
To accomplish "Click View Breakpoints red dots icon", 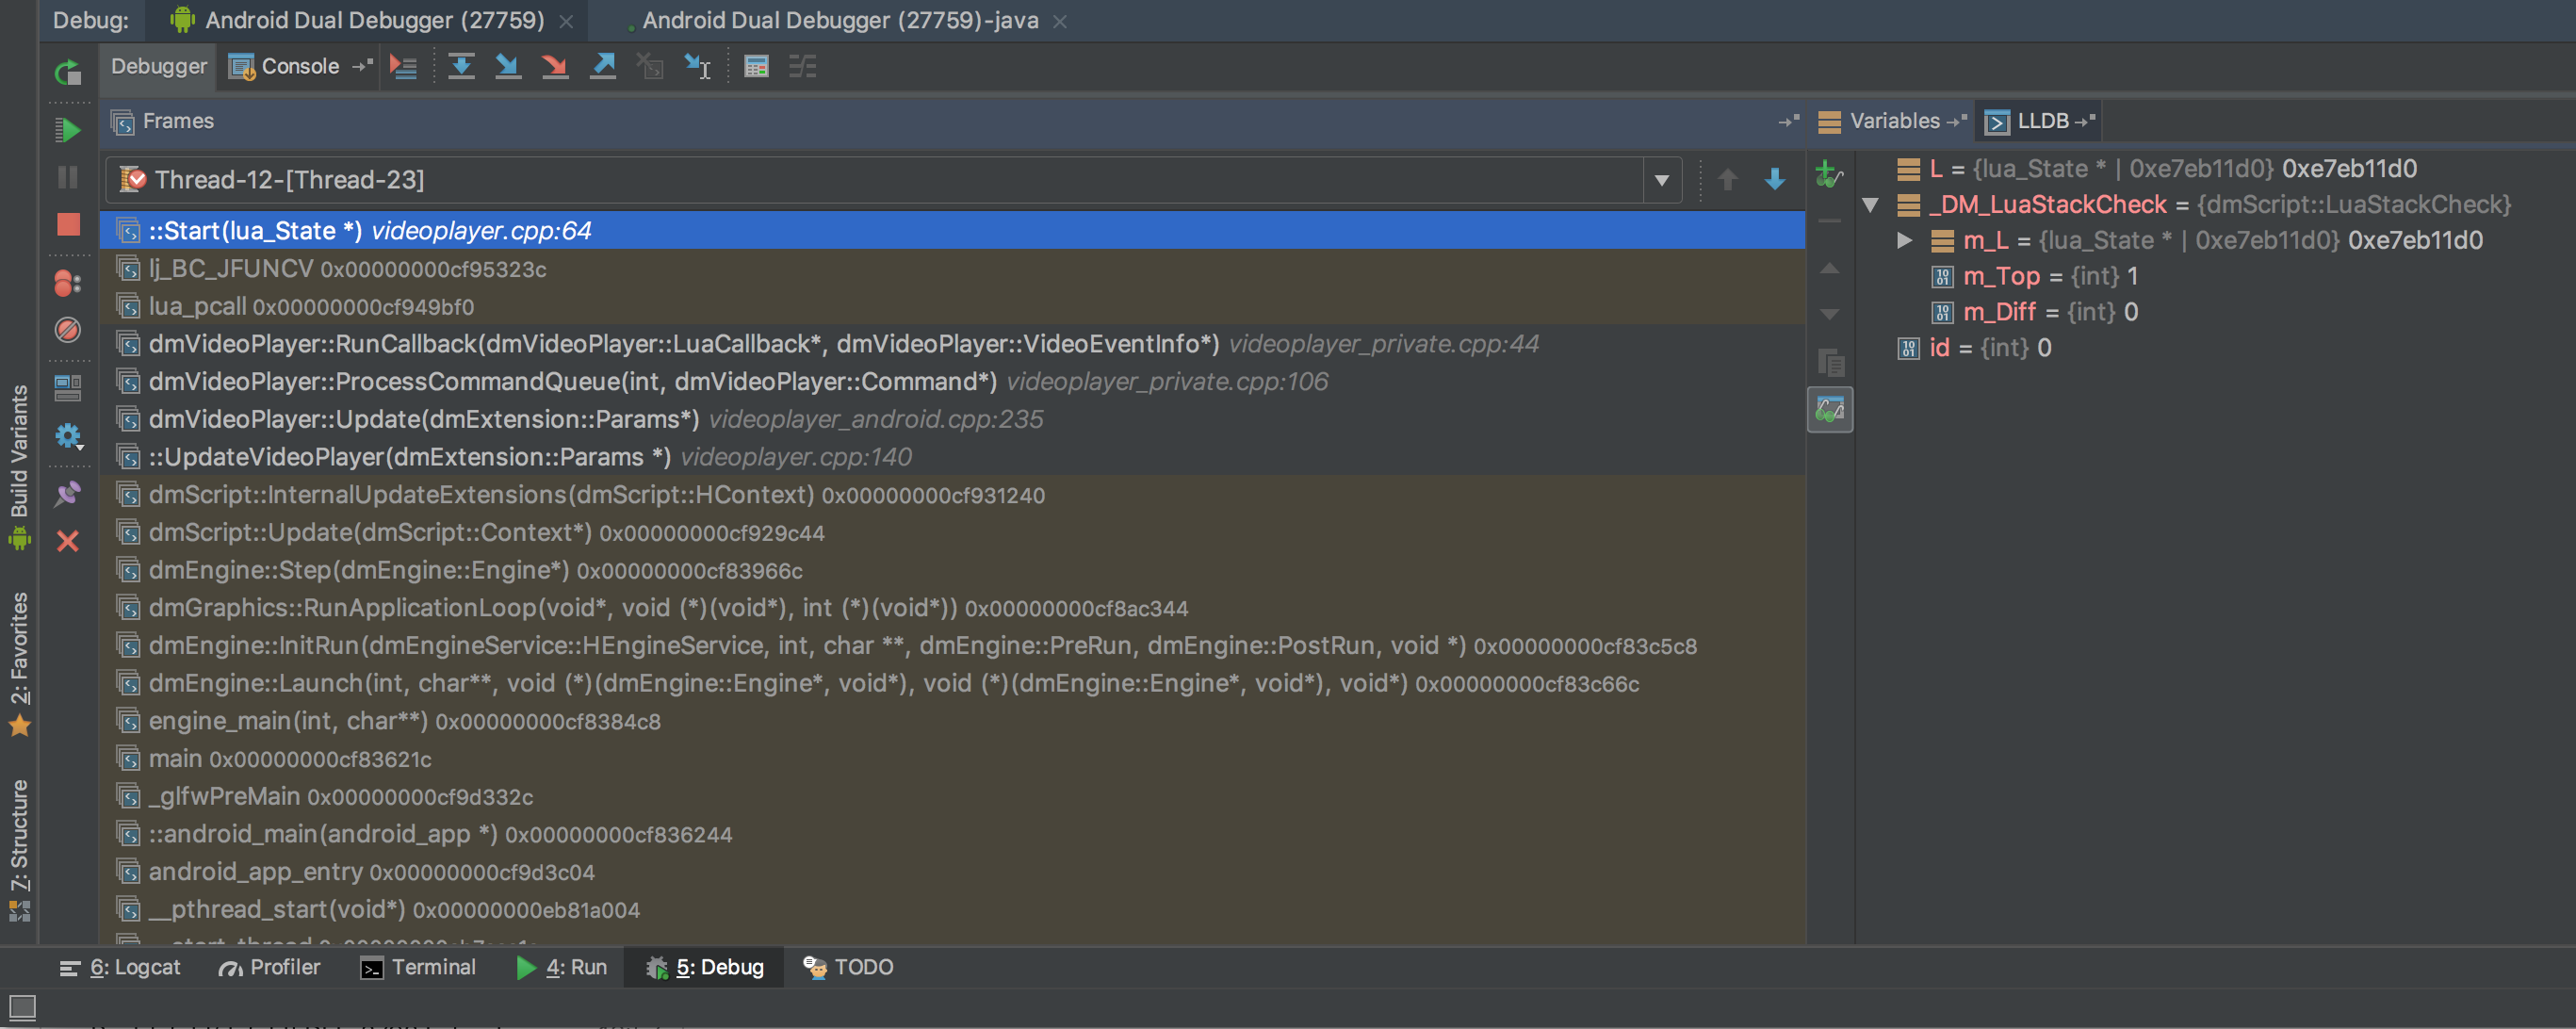I will coord(68,284).
